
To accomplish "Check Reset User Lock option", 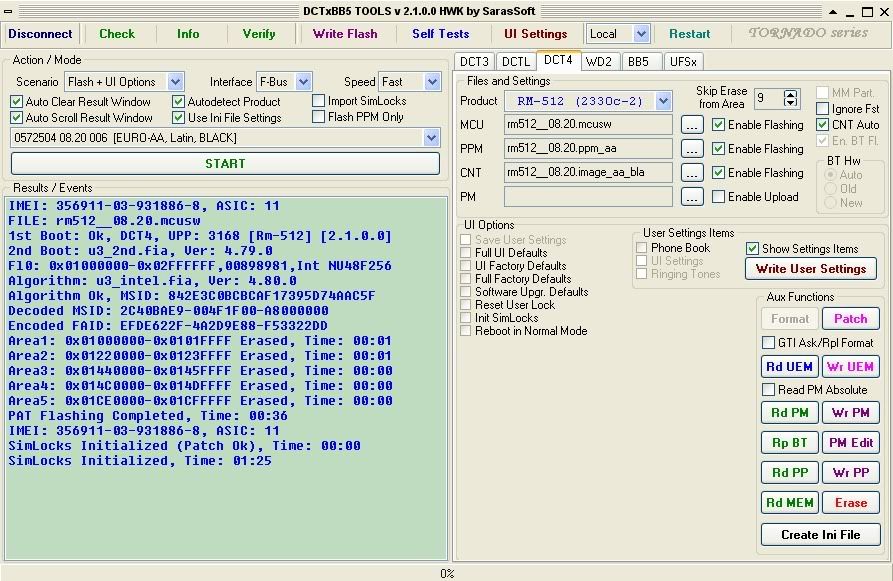I will point(466,305).
